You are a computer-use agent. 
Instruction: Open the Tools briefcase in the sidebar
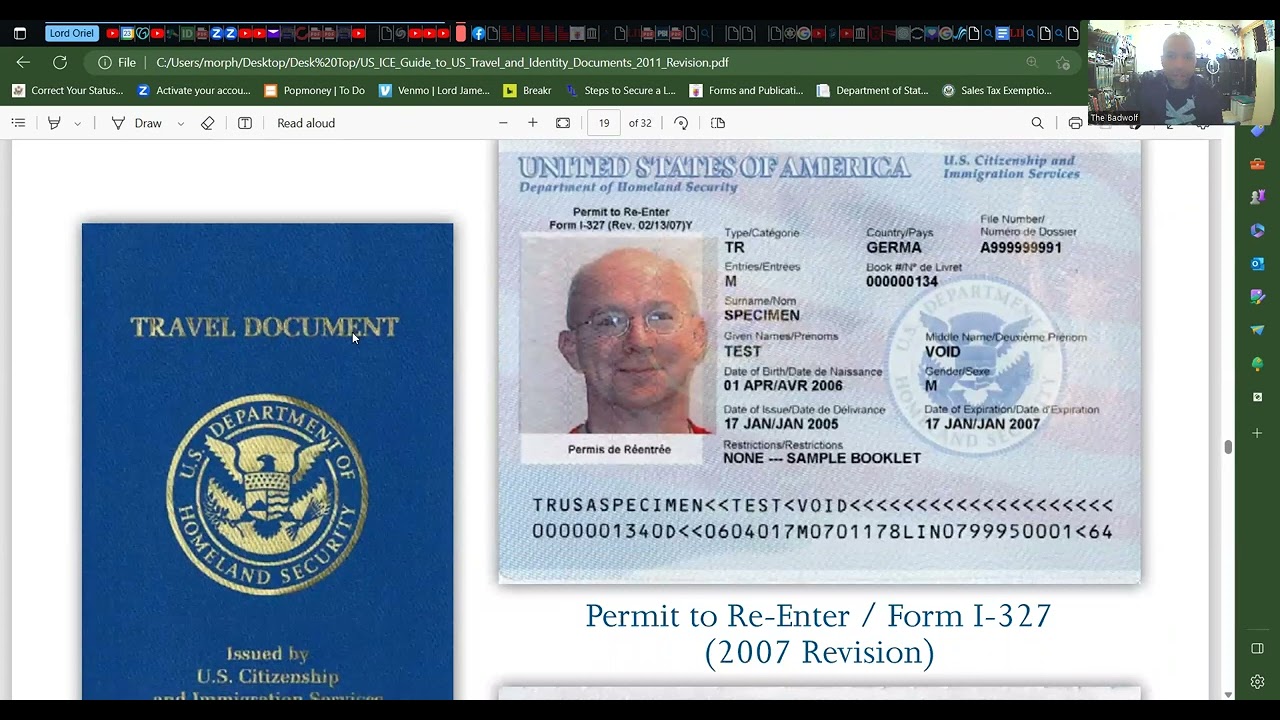click(1257, 164)
